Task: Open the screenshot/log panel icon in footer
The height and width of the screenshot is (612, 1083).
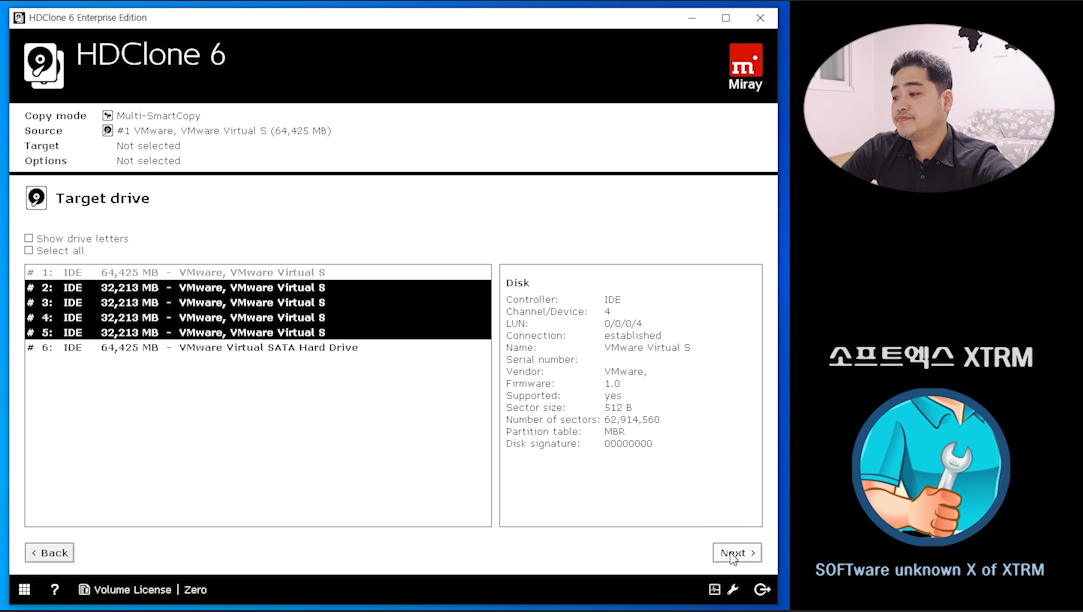Action: coord(714,589)
